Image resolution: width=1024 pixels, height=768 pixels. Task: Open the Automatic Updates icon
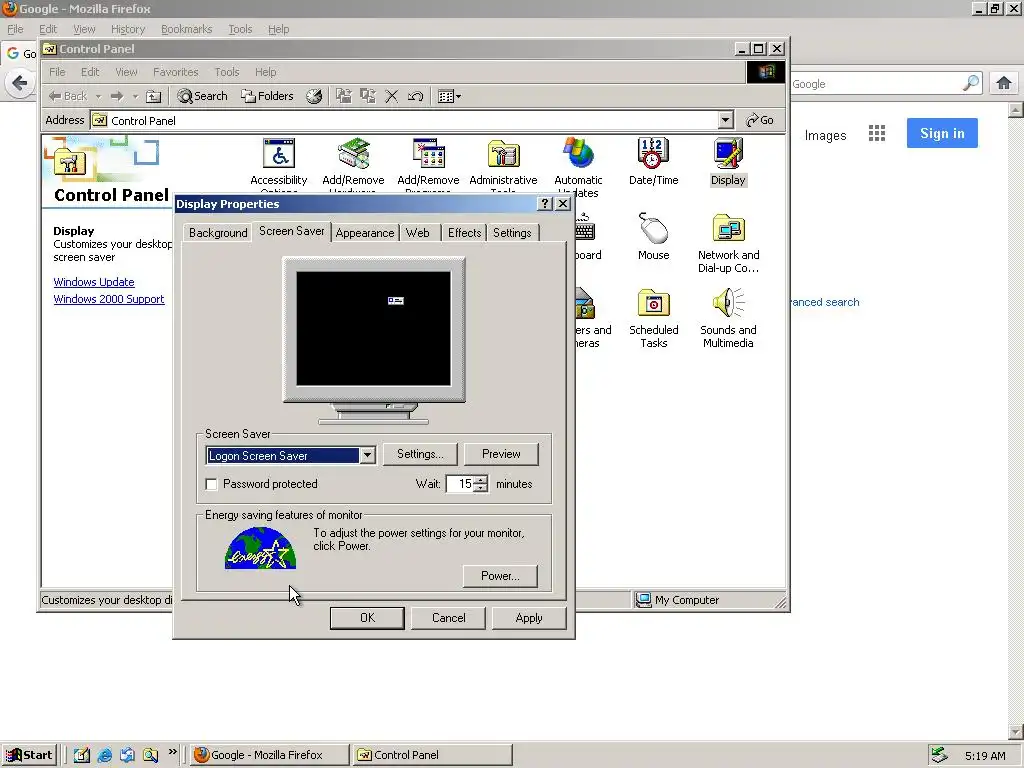pyautogui.click(x=578, y=167)
